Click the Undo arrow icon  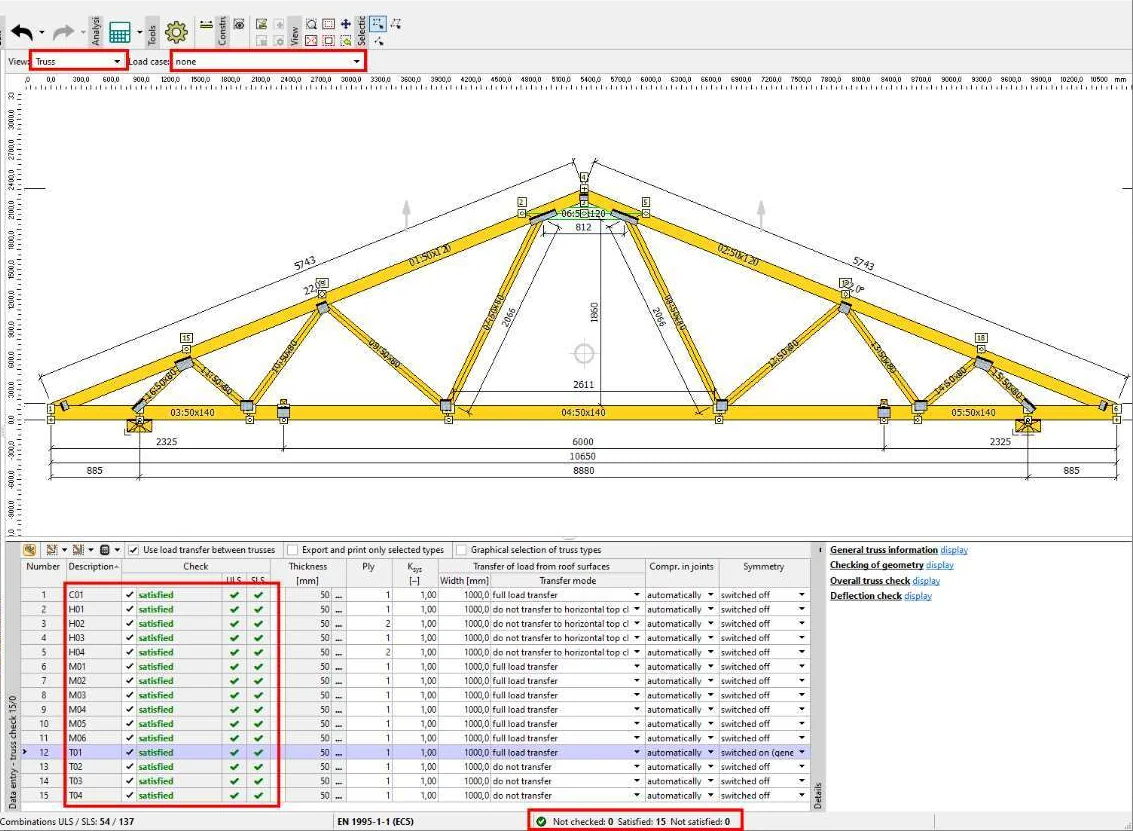click(x=22, y=32)
